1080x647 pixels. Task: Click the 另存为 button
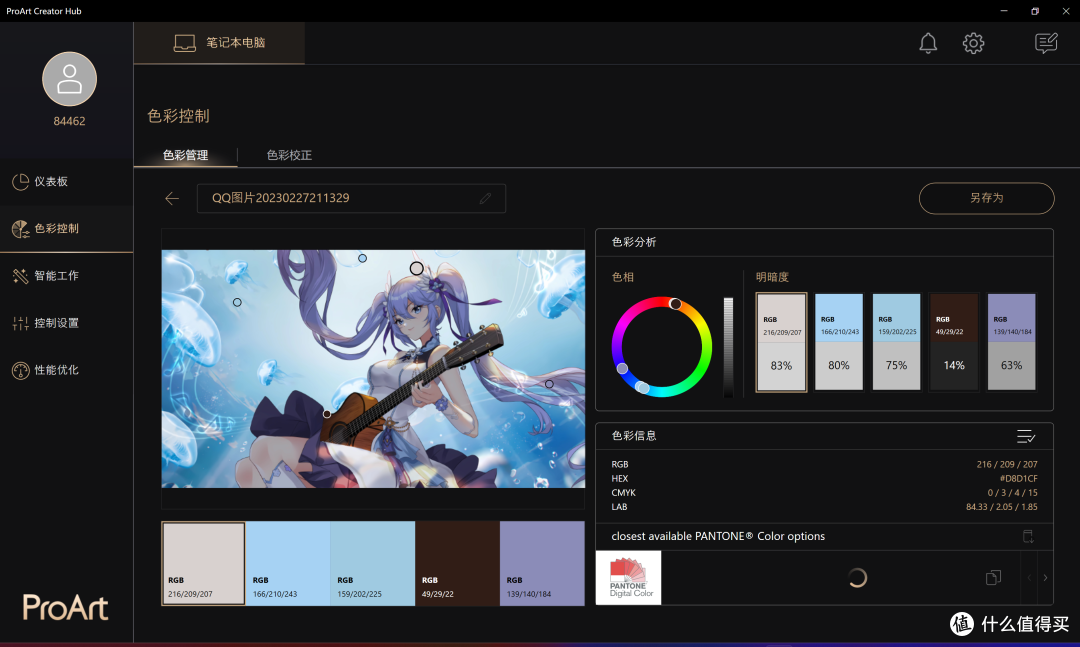point(986,198)
